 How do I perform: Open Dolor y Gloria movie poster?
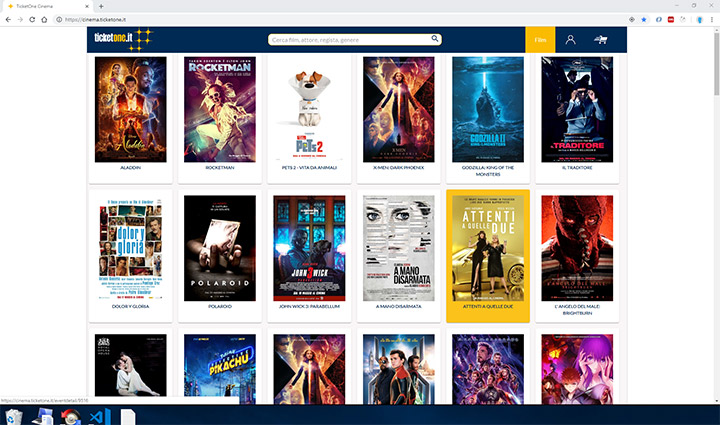pyautogui.click(x=130, y=248)
